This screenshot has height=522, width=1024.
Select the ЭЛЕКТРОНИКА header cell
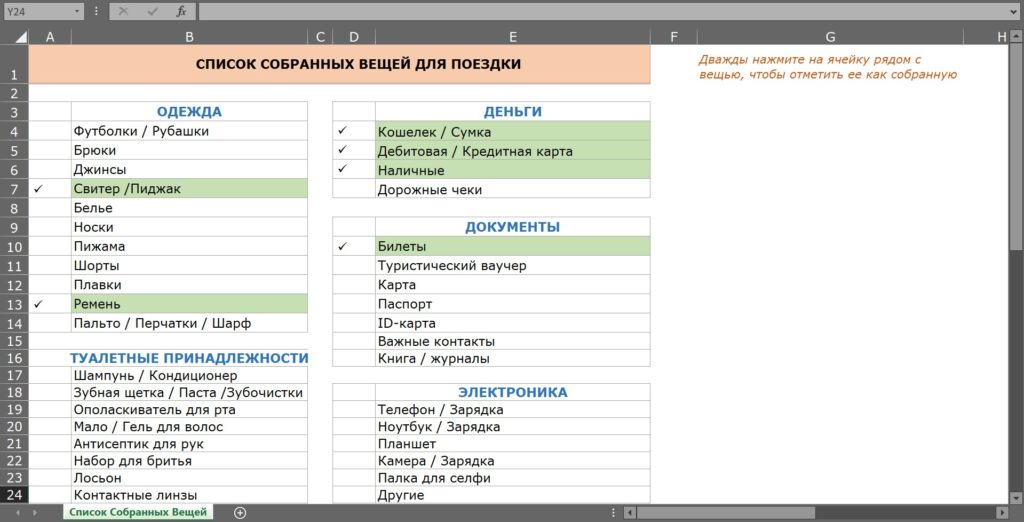[513, 393]
